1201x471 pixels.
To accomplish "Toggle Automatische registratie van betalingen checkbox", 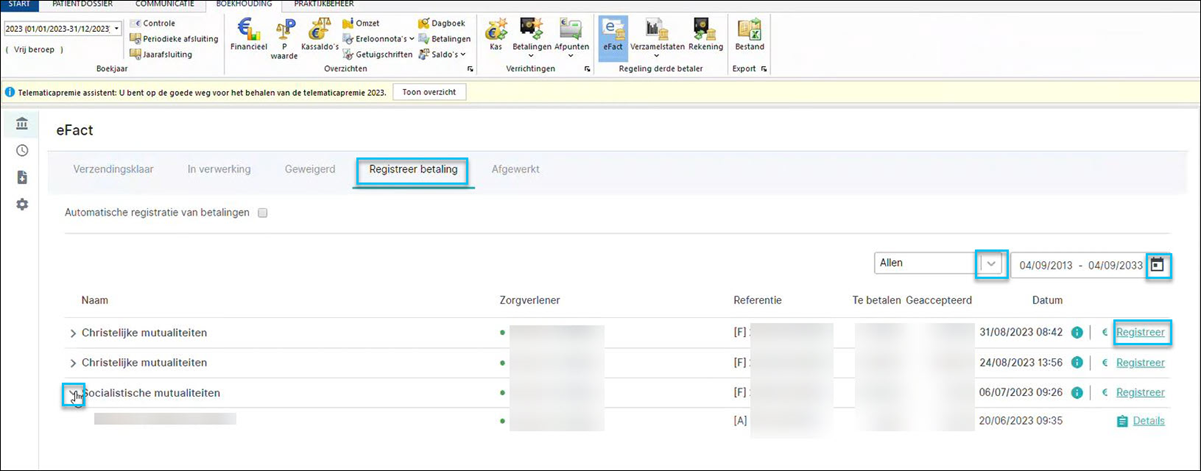I will tap(262, 213).
